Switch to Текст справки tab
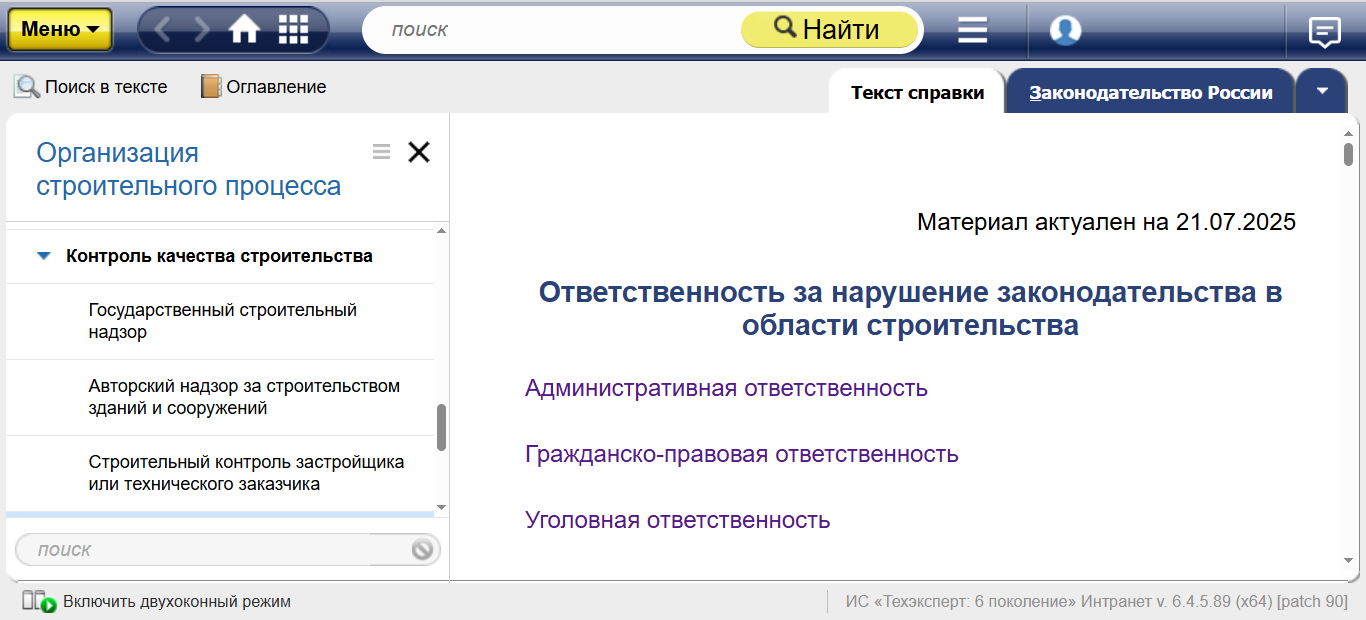The height and width of the screenshot is (620, 1366). (x=917, y=93)
